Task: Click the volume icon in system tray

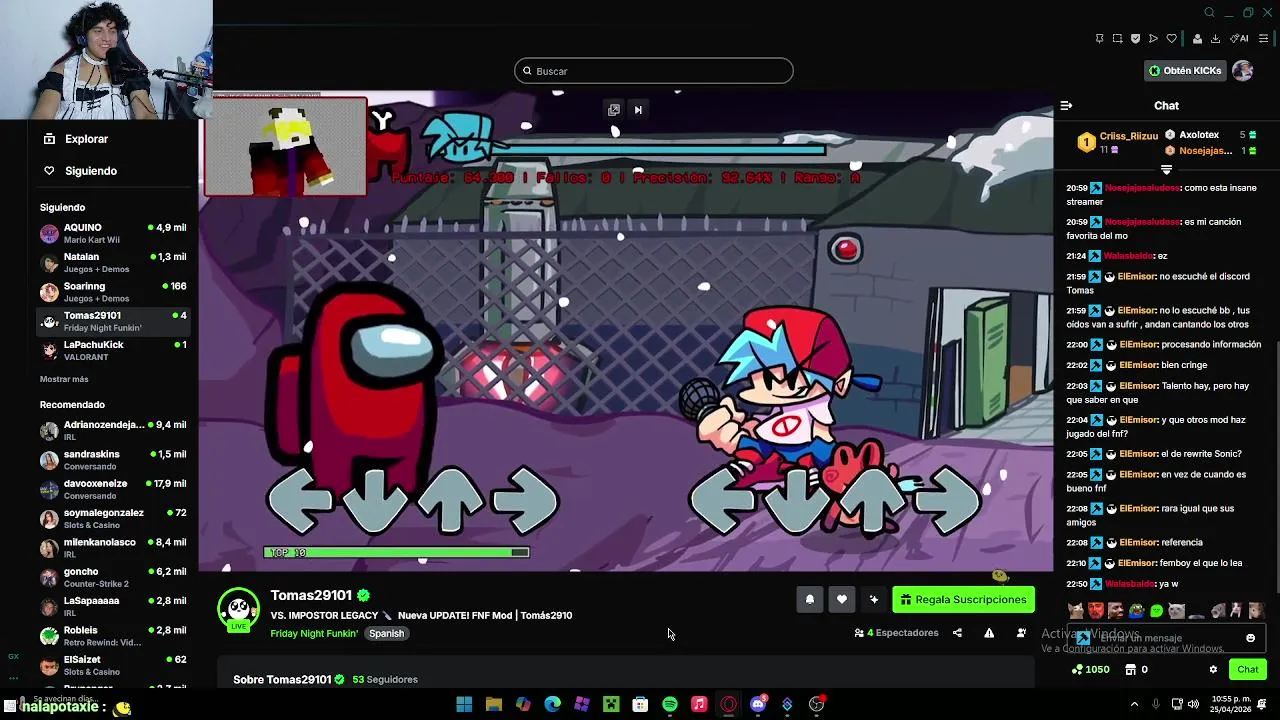Action: (x=1194, y=704)
